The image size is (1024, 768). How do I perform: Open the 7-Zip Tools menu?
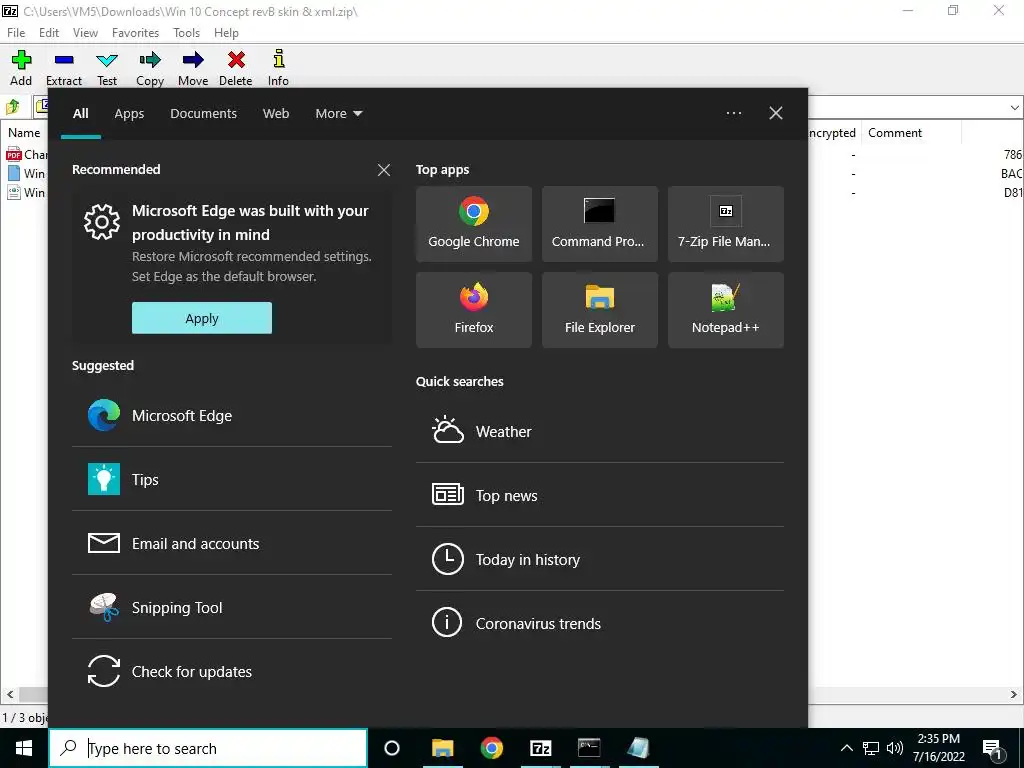click(186, 33)
